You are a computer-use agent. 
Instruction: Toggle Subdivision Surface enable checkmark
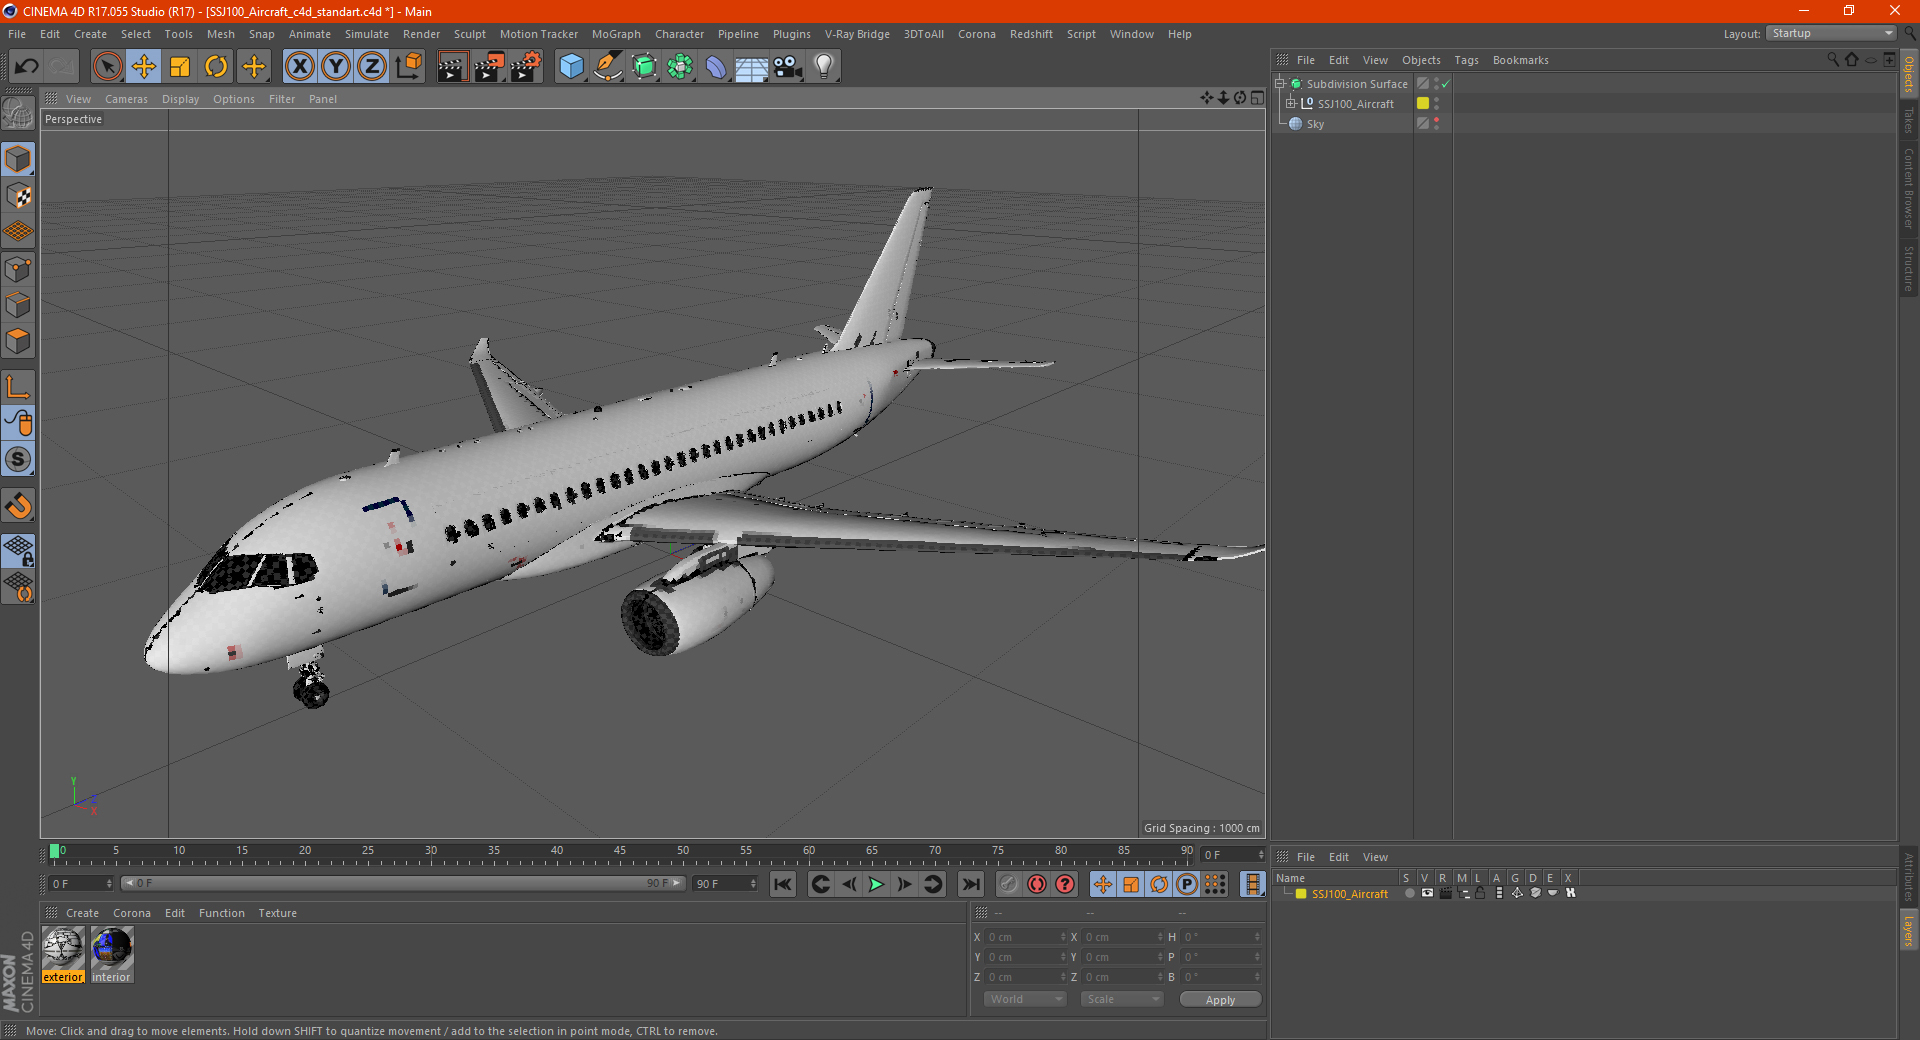[x=1446, y=84]
